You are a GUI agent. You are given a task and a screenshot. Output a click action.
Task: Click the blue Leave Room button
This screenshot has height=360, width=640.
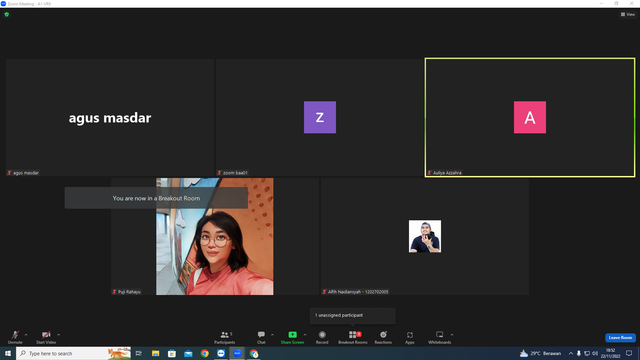coord(620,338)
